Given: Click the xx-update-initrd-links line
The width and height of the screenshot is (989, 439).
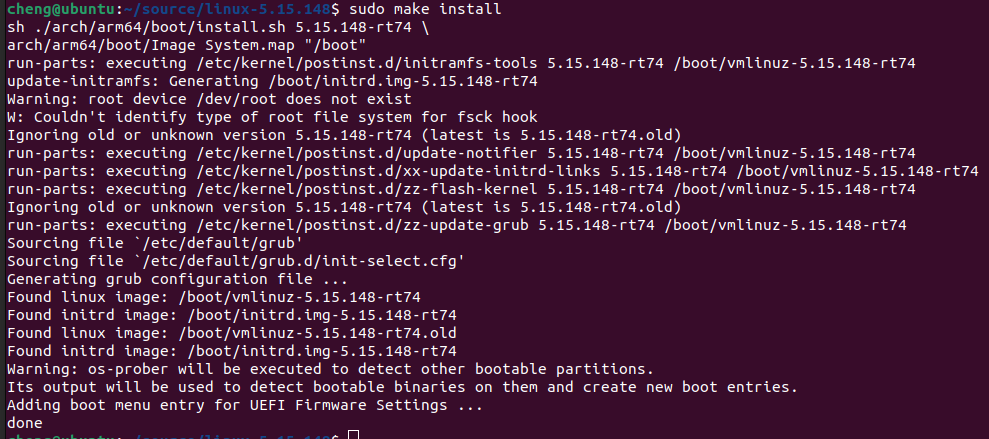Looking at the screenshot, I should point(490,171).
